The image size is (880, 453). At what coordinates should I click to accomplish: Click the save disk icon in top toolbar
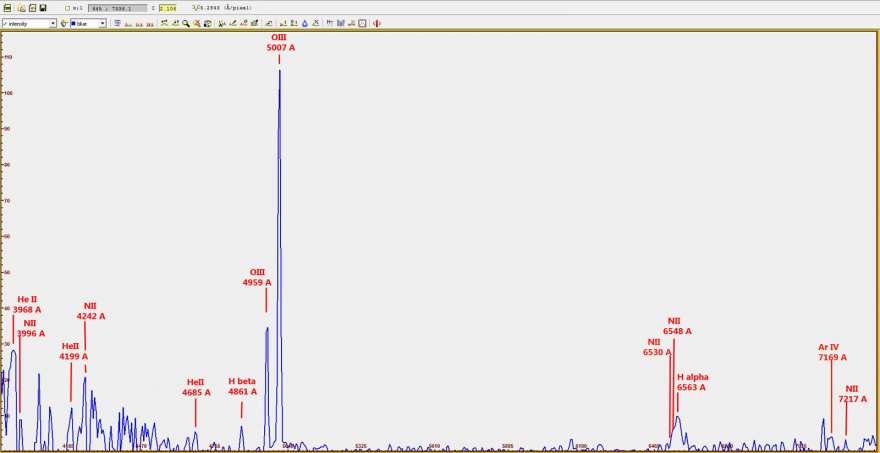(43, 8)
